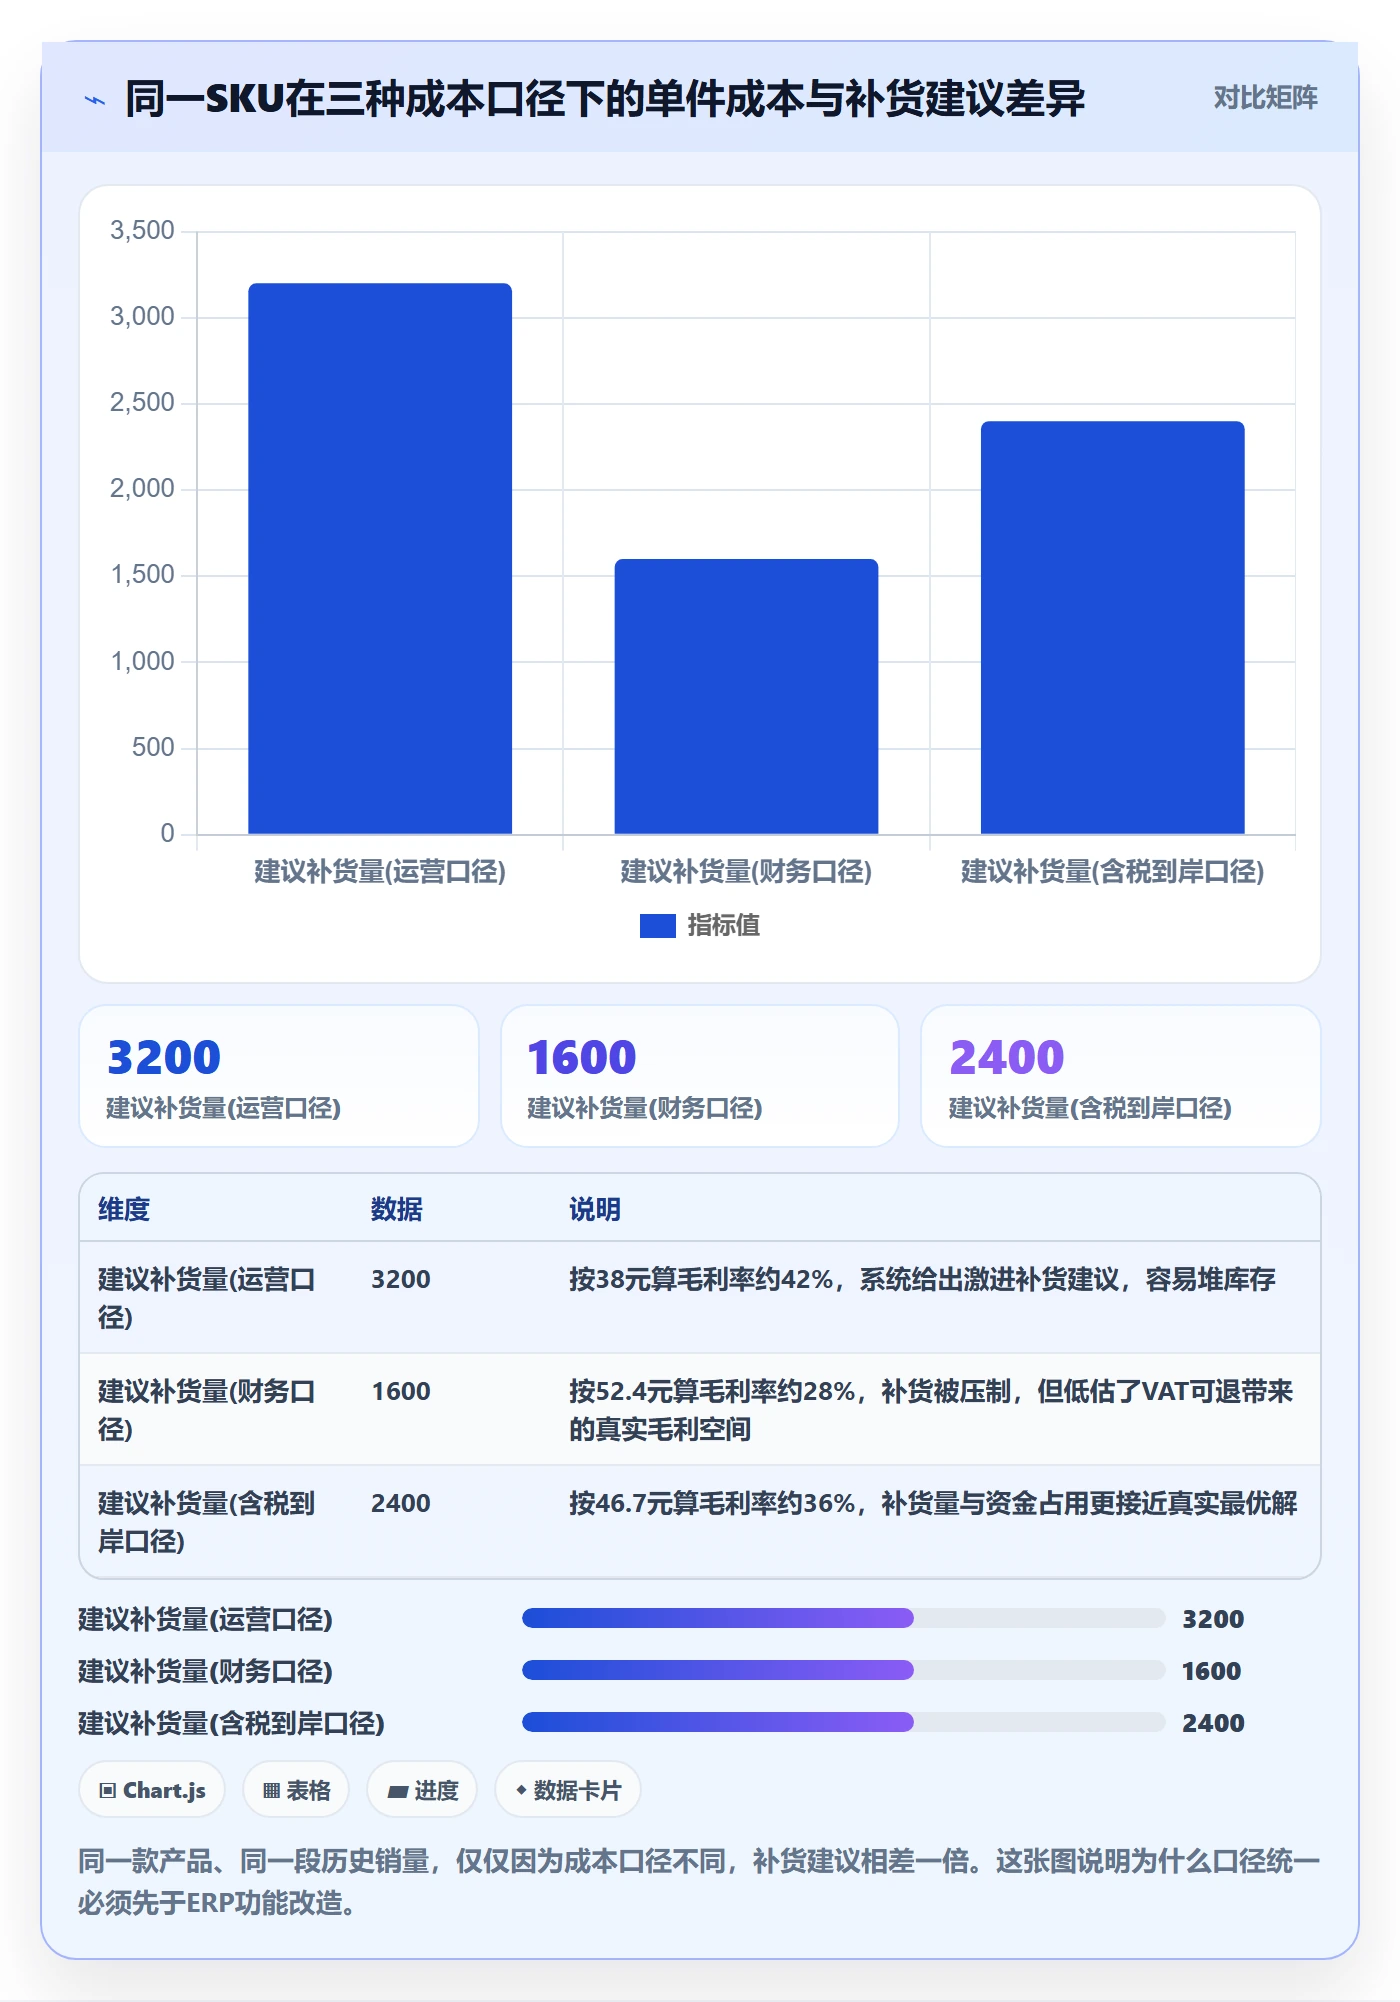The width and height of the screenshot is (1400, 2002).
Task: Click the 含税到岸口径 progress bar
Action: [x=843, y=1722]
